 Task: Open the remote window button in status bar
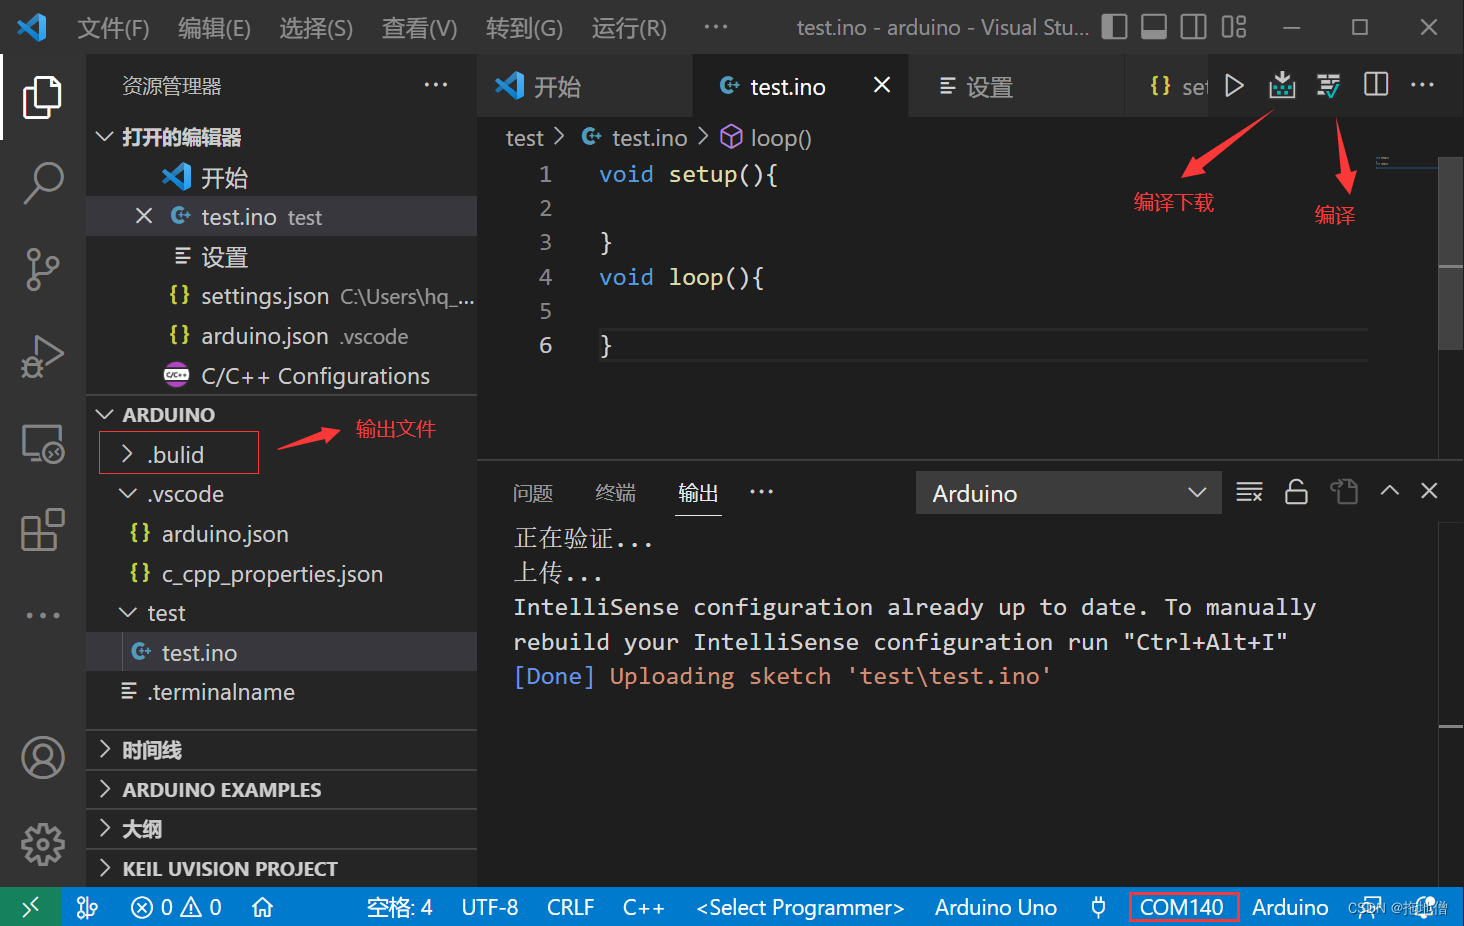pos(30,907)
